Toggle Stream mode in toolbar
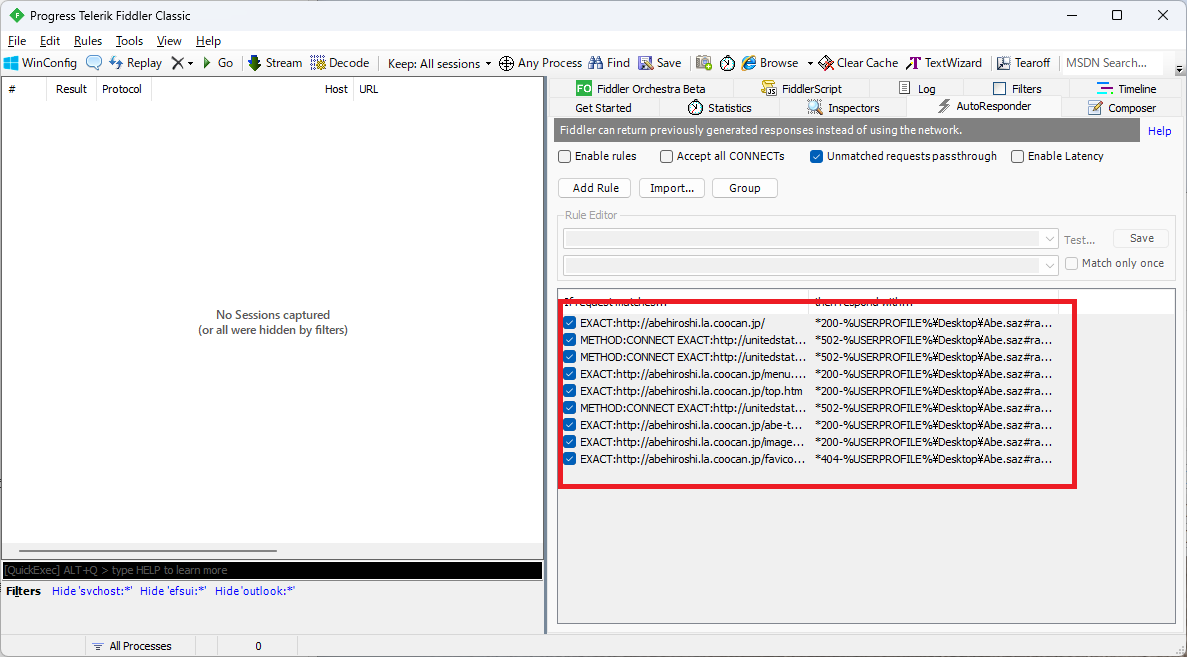 click(x=275, y=63)
